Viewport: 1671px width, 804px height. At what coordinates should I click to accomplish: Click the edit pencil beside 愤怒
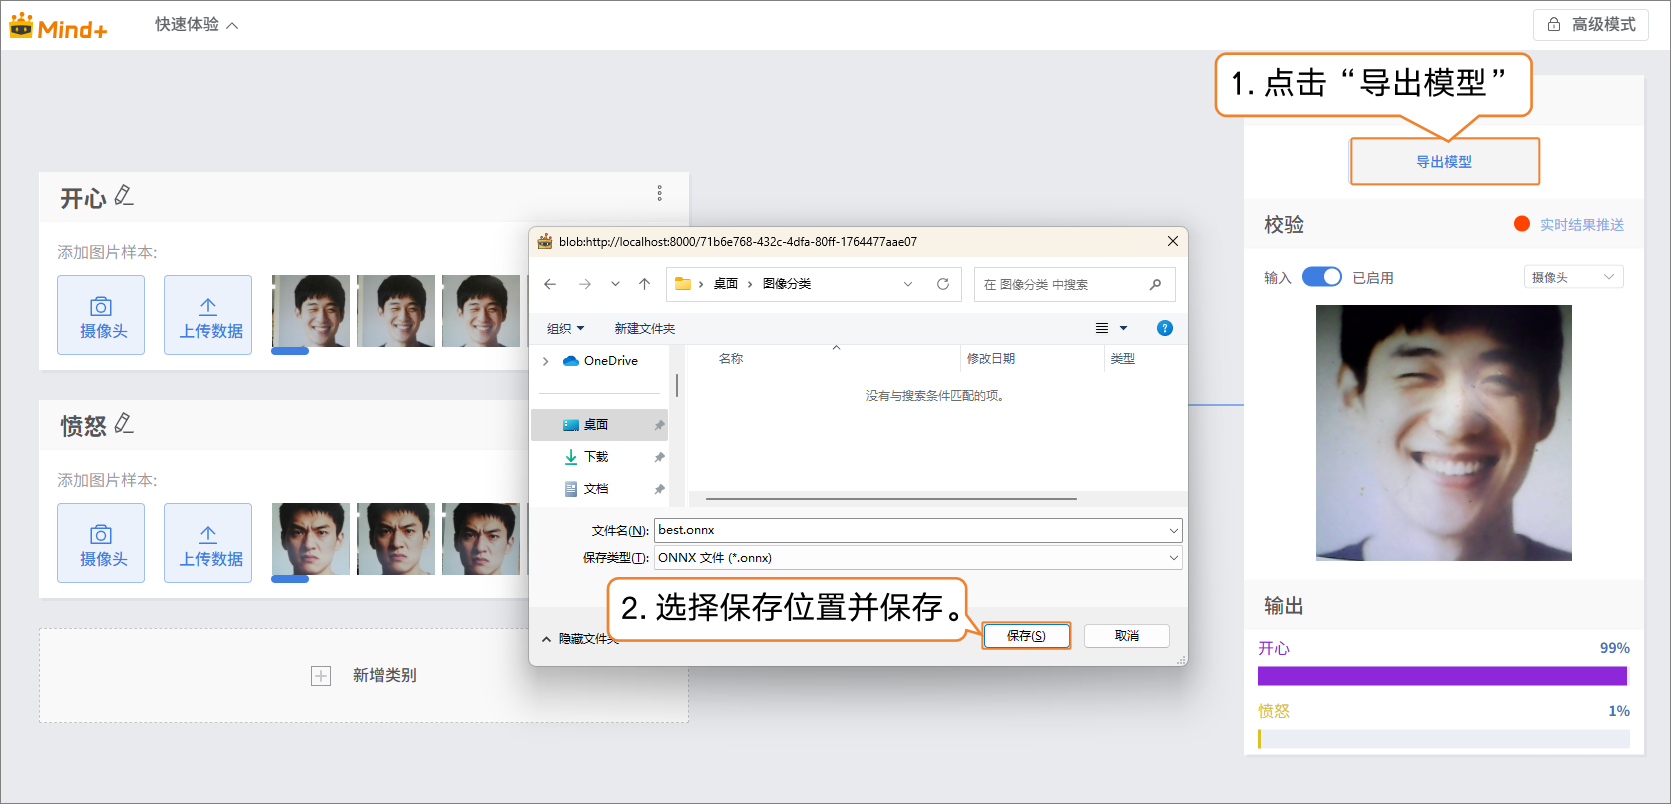[124, 424]
